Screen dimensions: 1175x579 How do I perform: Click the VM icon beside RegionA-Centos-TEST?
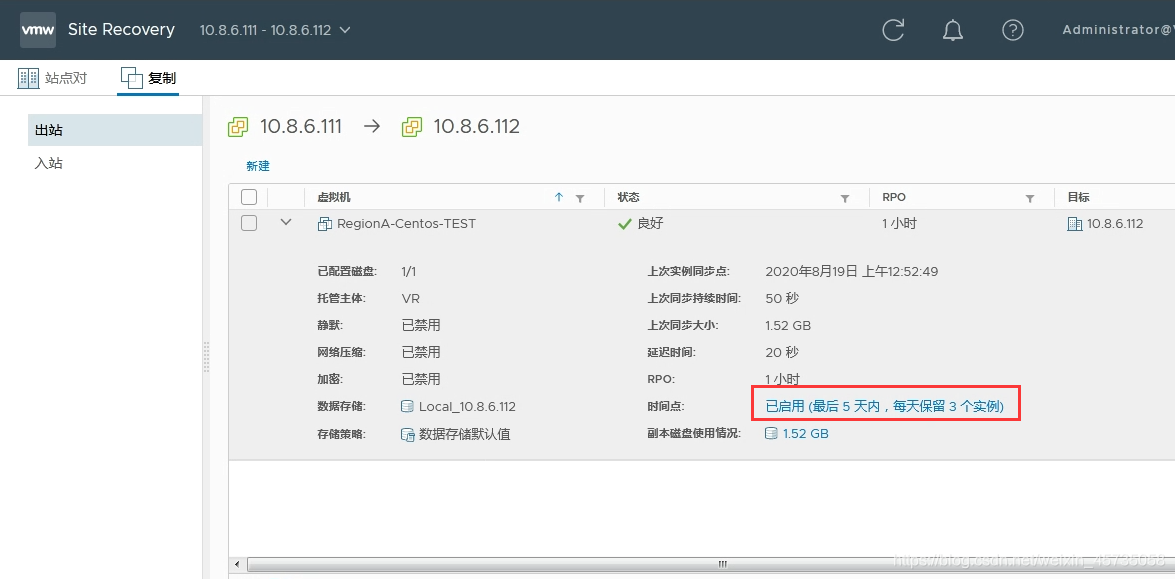click(x=324, y=223)
